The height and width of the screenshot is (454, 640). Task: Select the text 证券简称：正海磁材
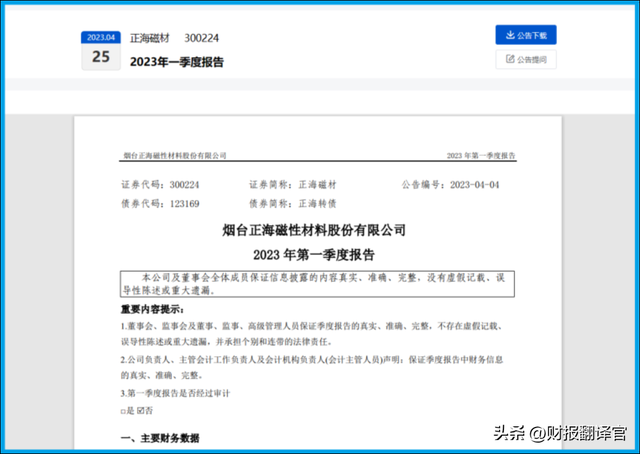[x=293, y=185]
